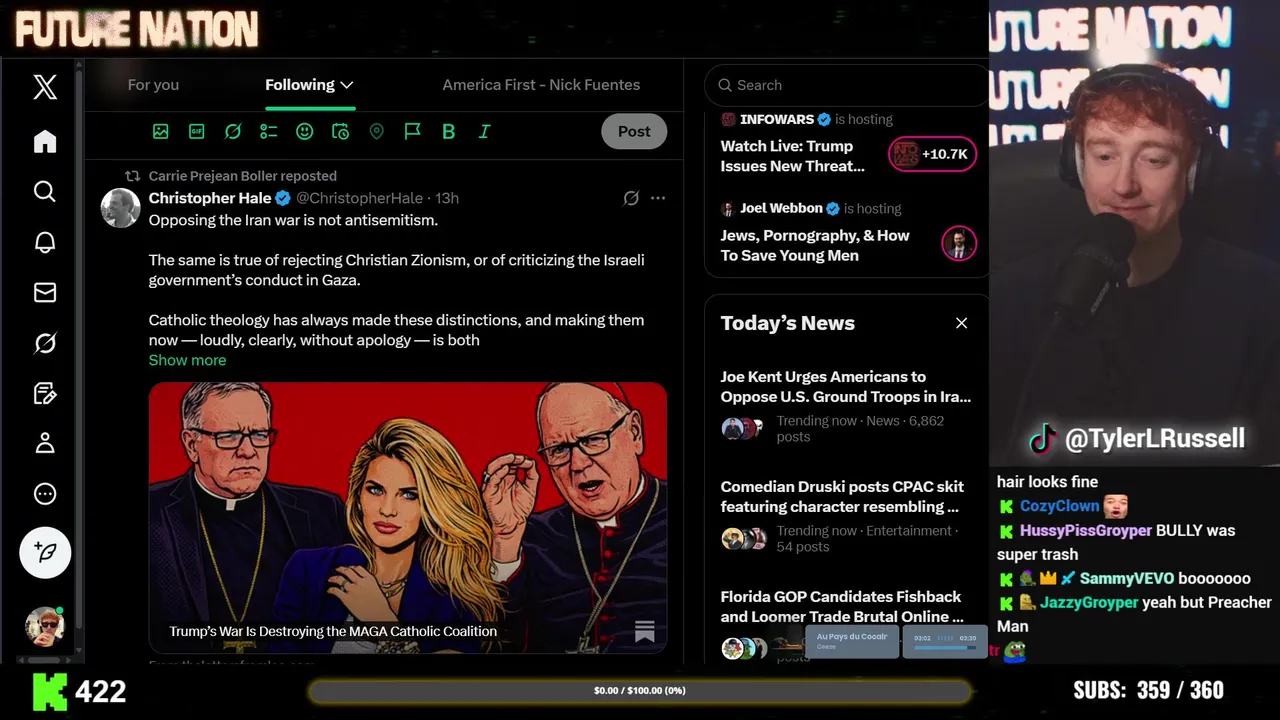Click the Search input field

point(846,85)
